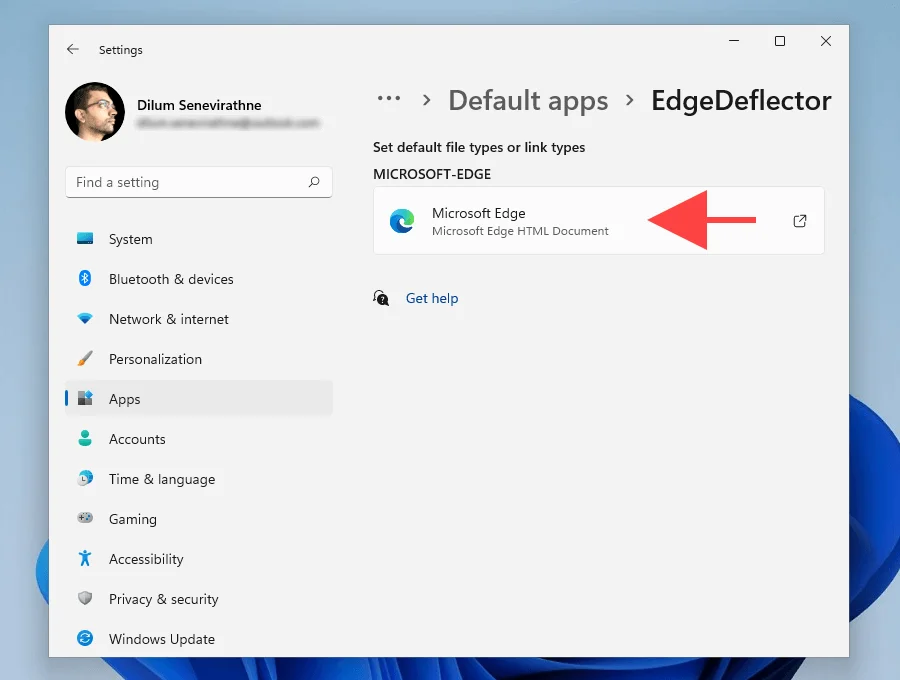The height and width of the screenshot is (680, 900).
Task: Click the Bluetooth icon in sidebar
Action: coord(85,278)
